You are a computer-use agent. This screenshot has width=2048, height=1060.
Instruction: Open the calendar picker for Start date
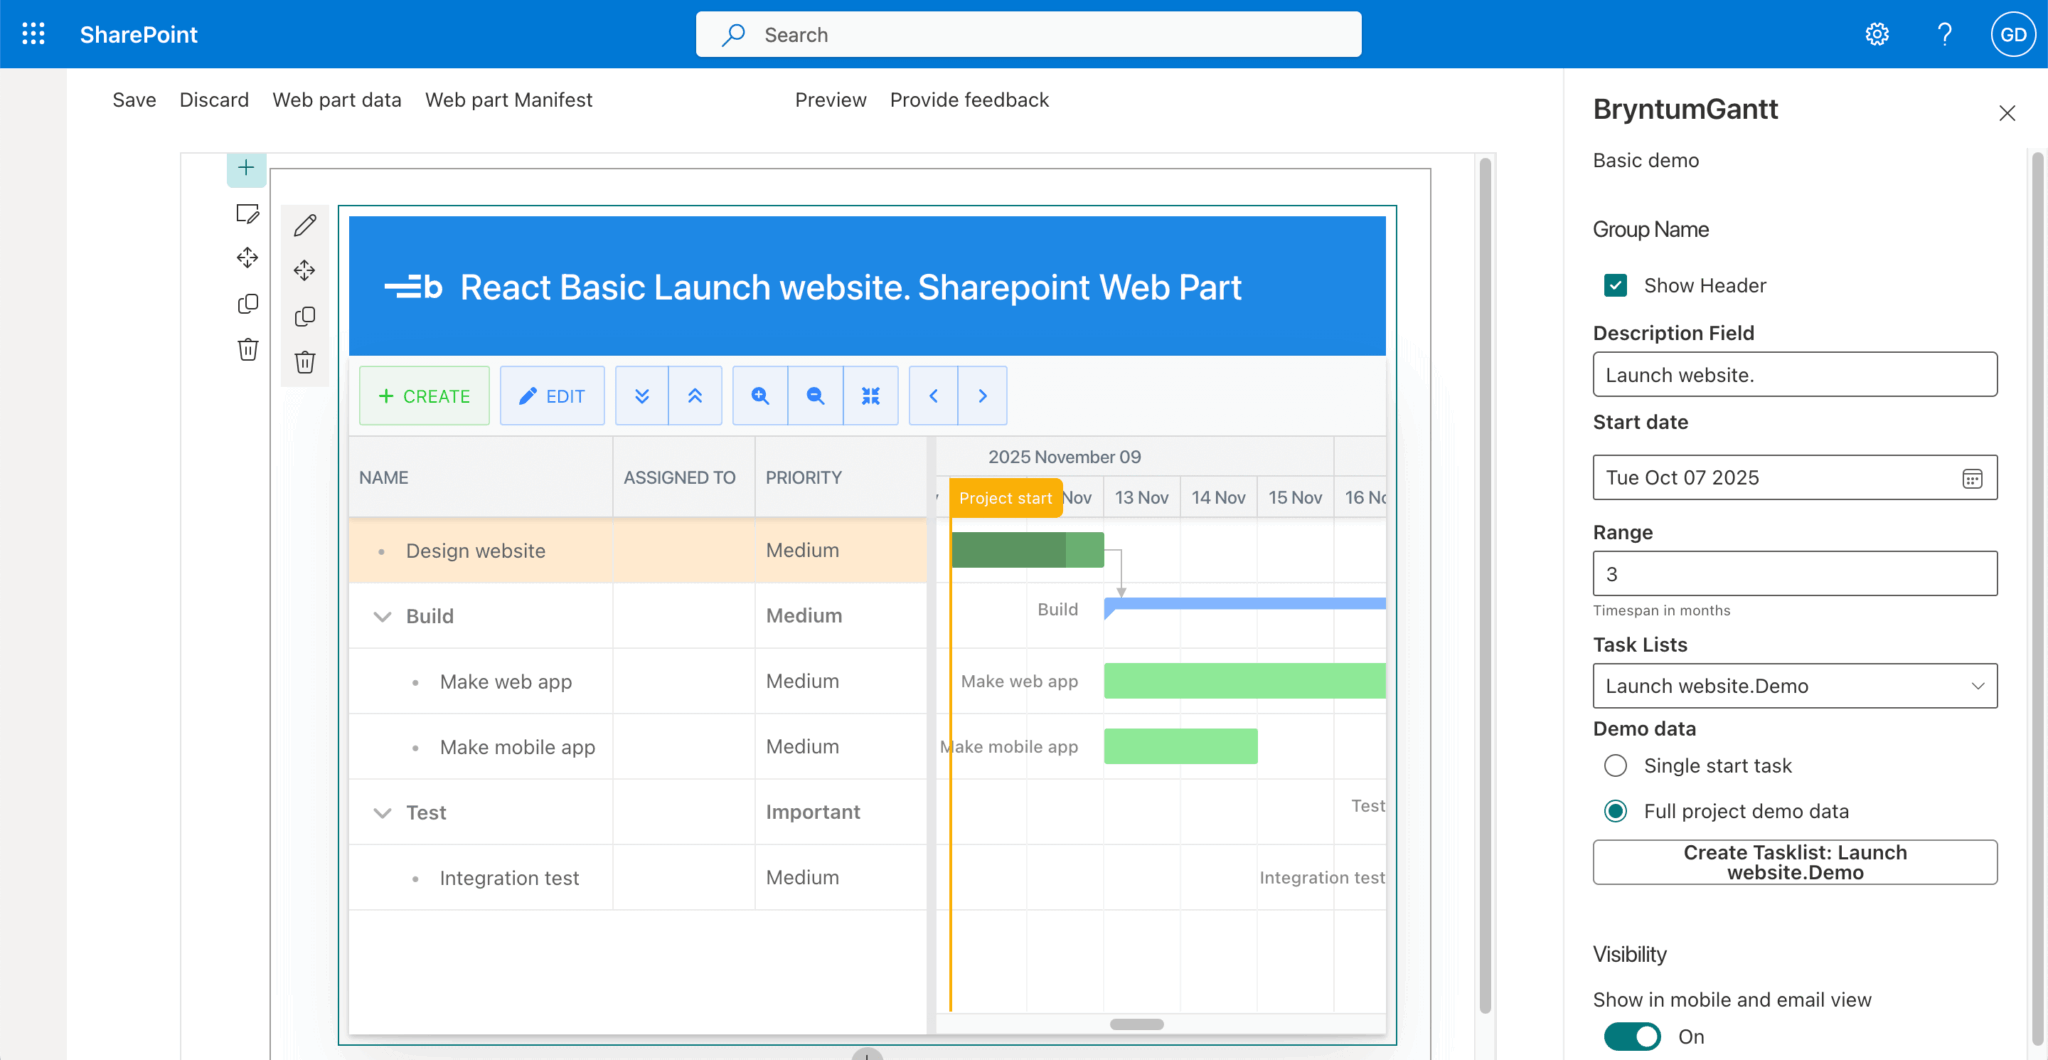click(x=1971, y=478)
